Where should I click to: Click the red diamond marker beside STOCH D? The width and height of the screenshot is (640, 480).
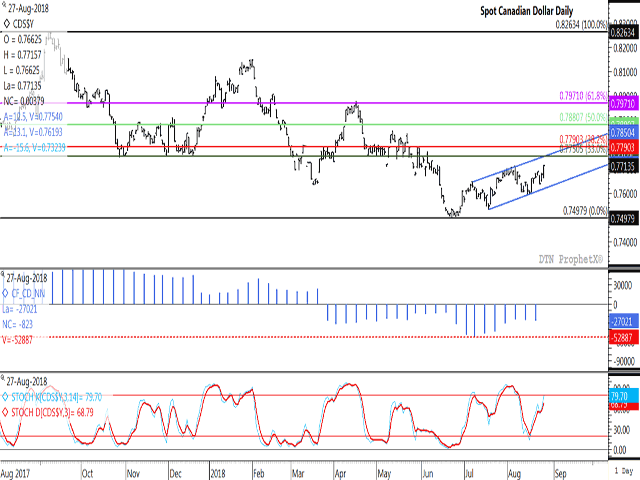click(5, 412)
